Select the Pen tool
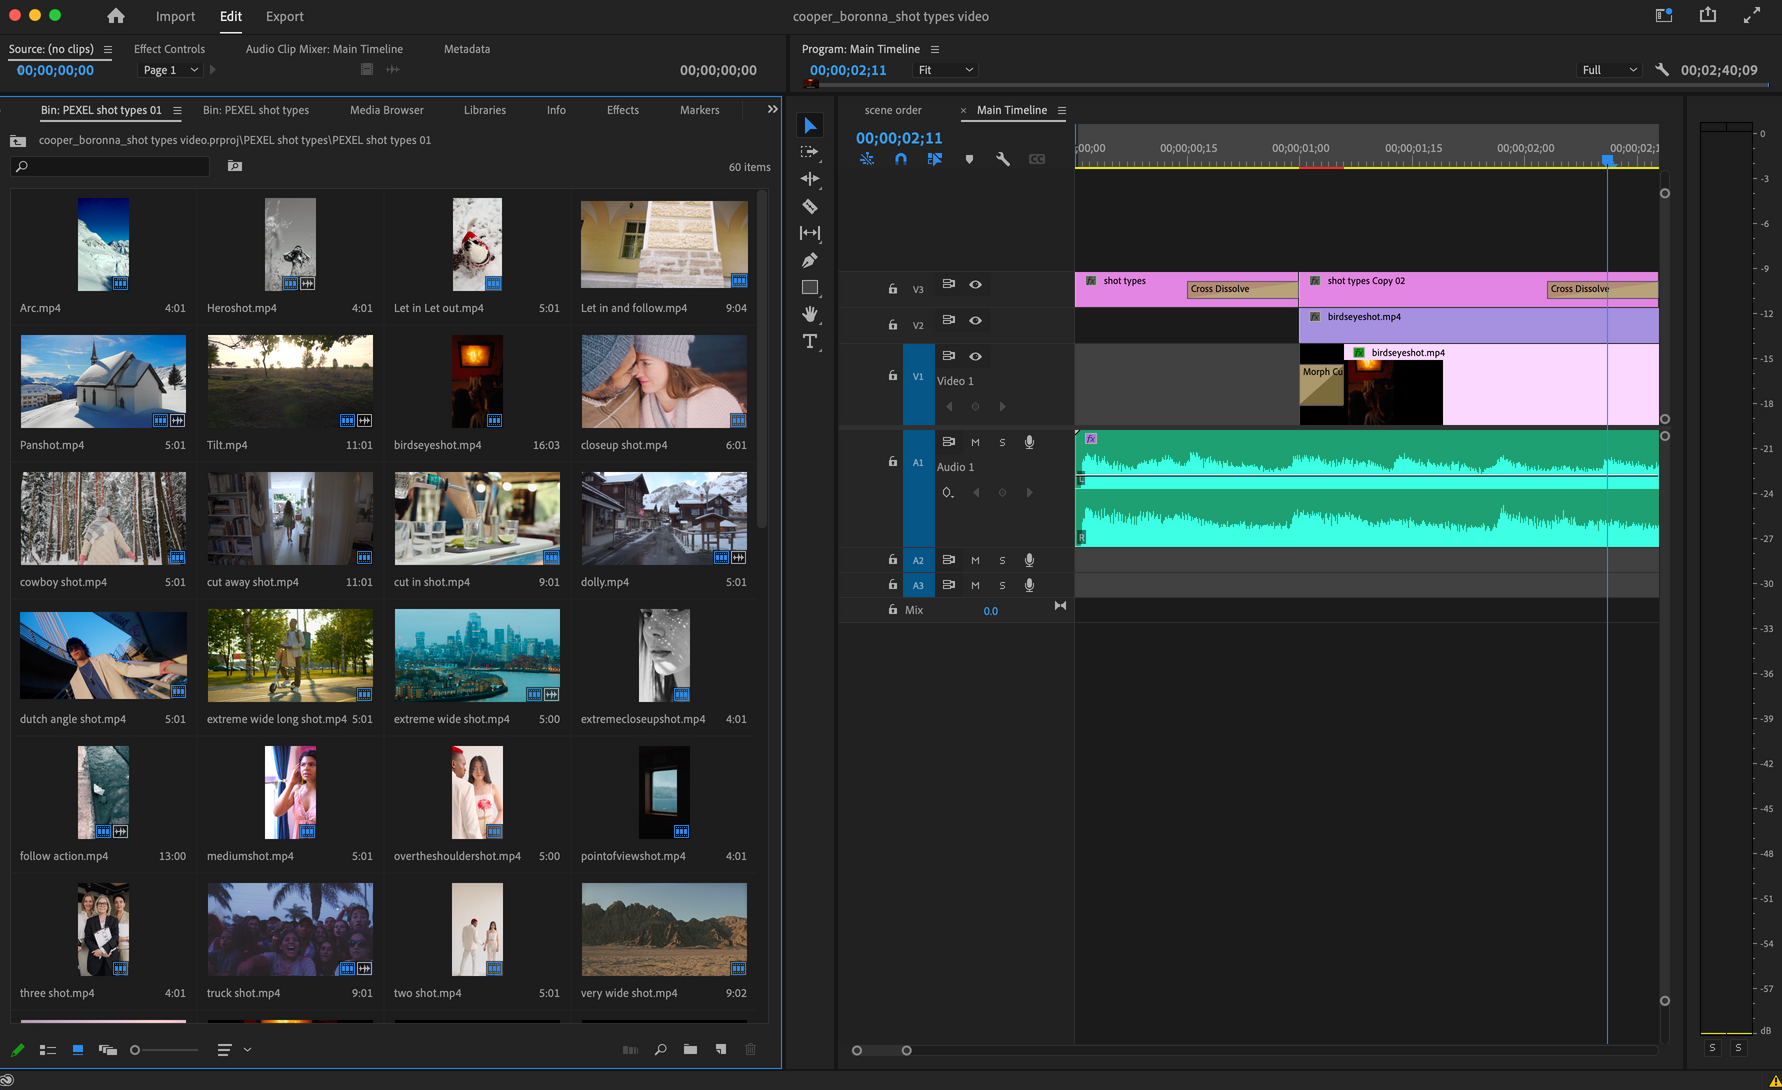The width and height of the screenshot is (1782, 1090). [810, 261]
